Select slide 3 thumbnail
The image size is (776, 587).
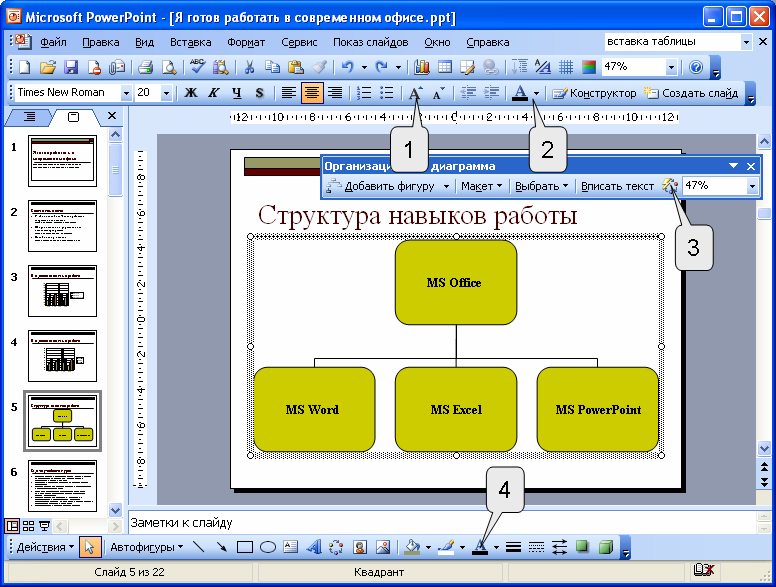click(62, 291)
